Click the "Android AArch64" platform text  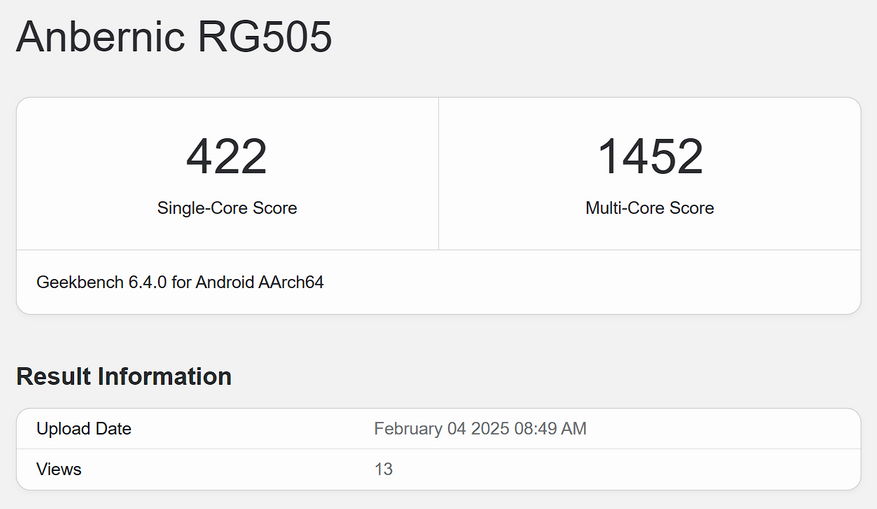[259, 282]
